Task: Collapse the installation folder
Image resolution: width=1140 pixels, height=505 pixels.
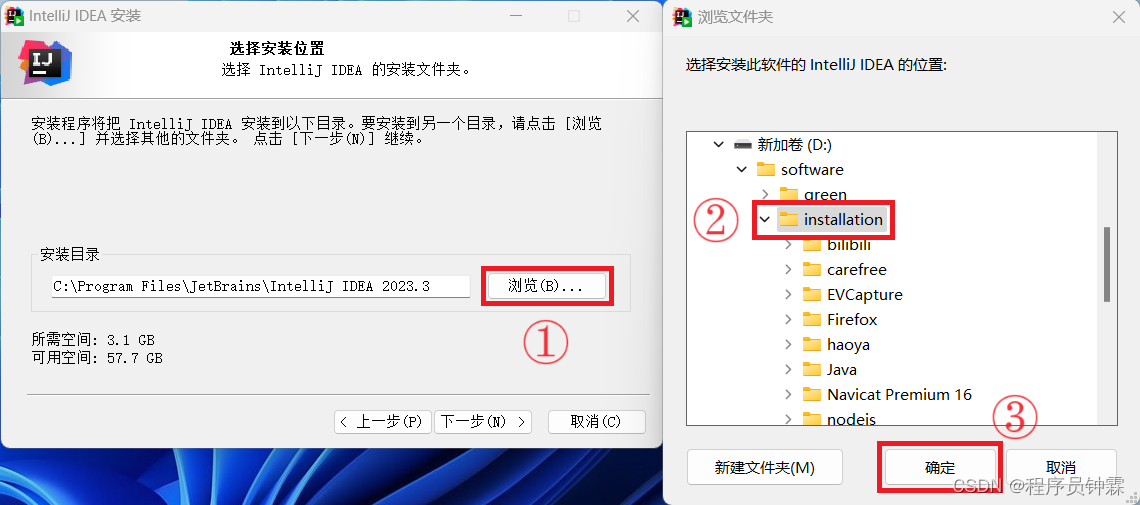Action: point(765,219)
